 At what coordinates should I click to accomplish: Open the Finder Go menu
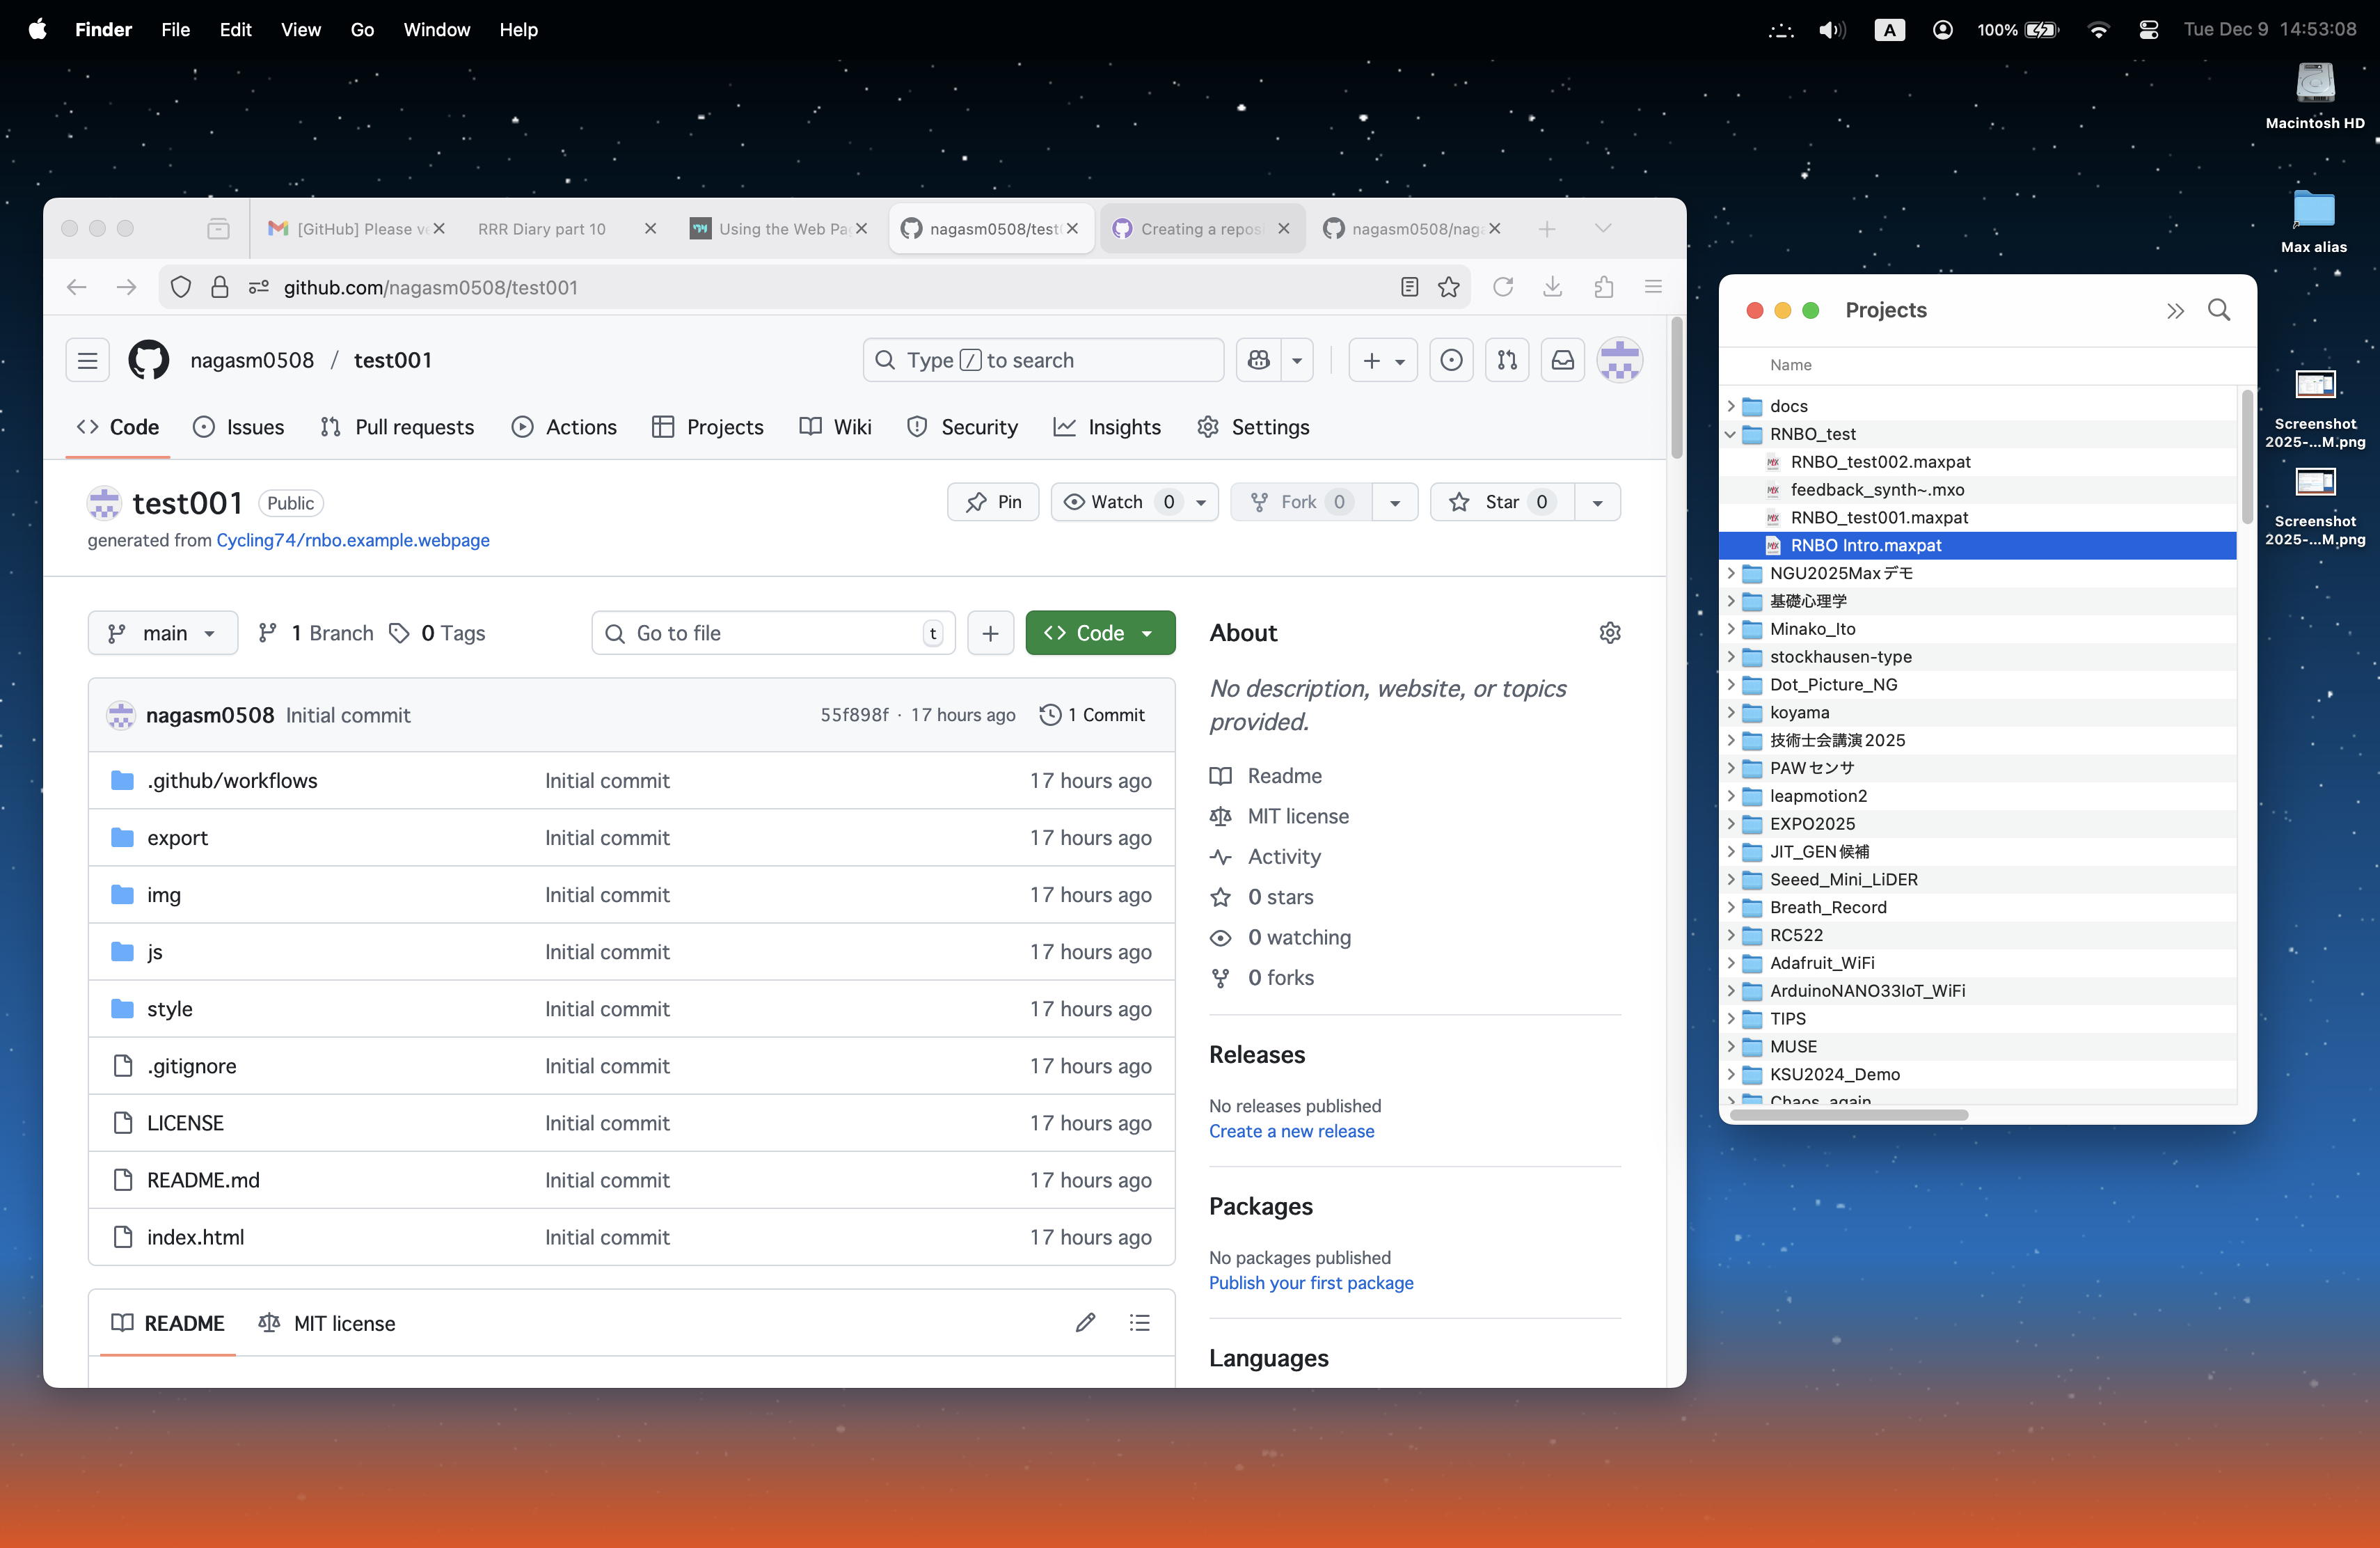362,30
